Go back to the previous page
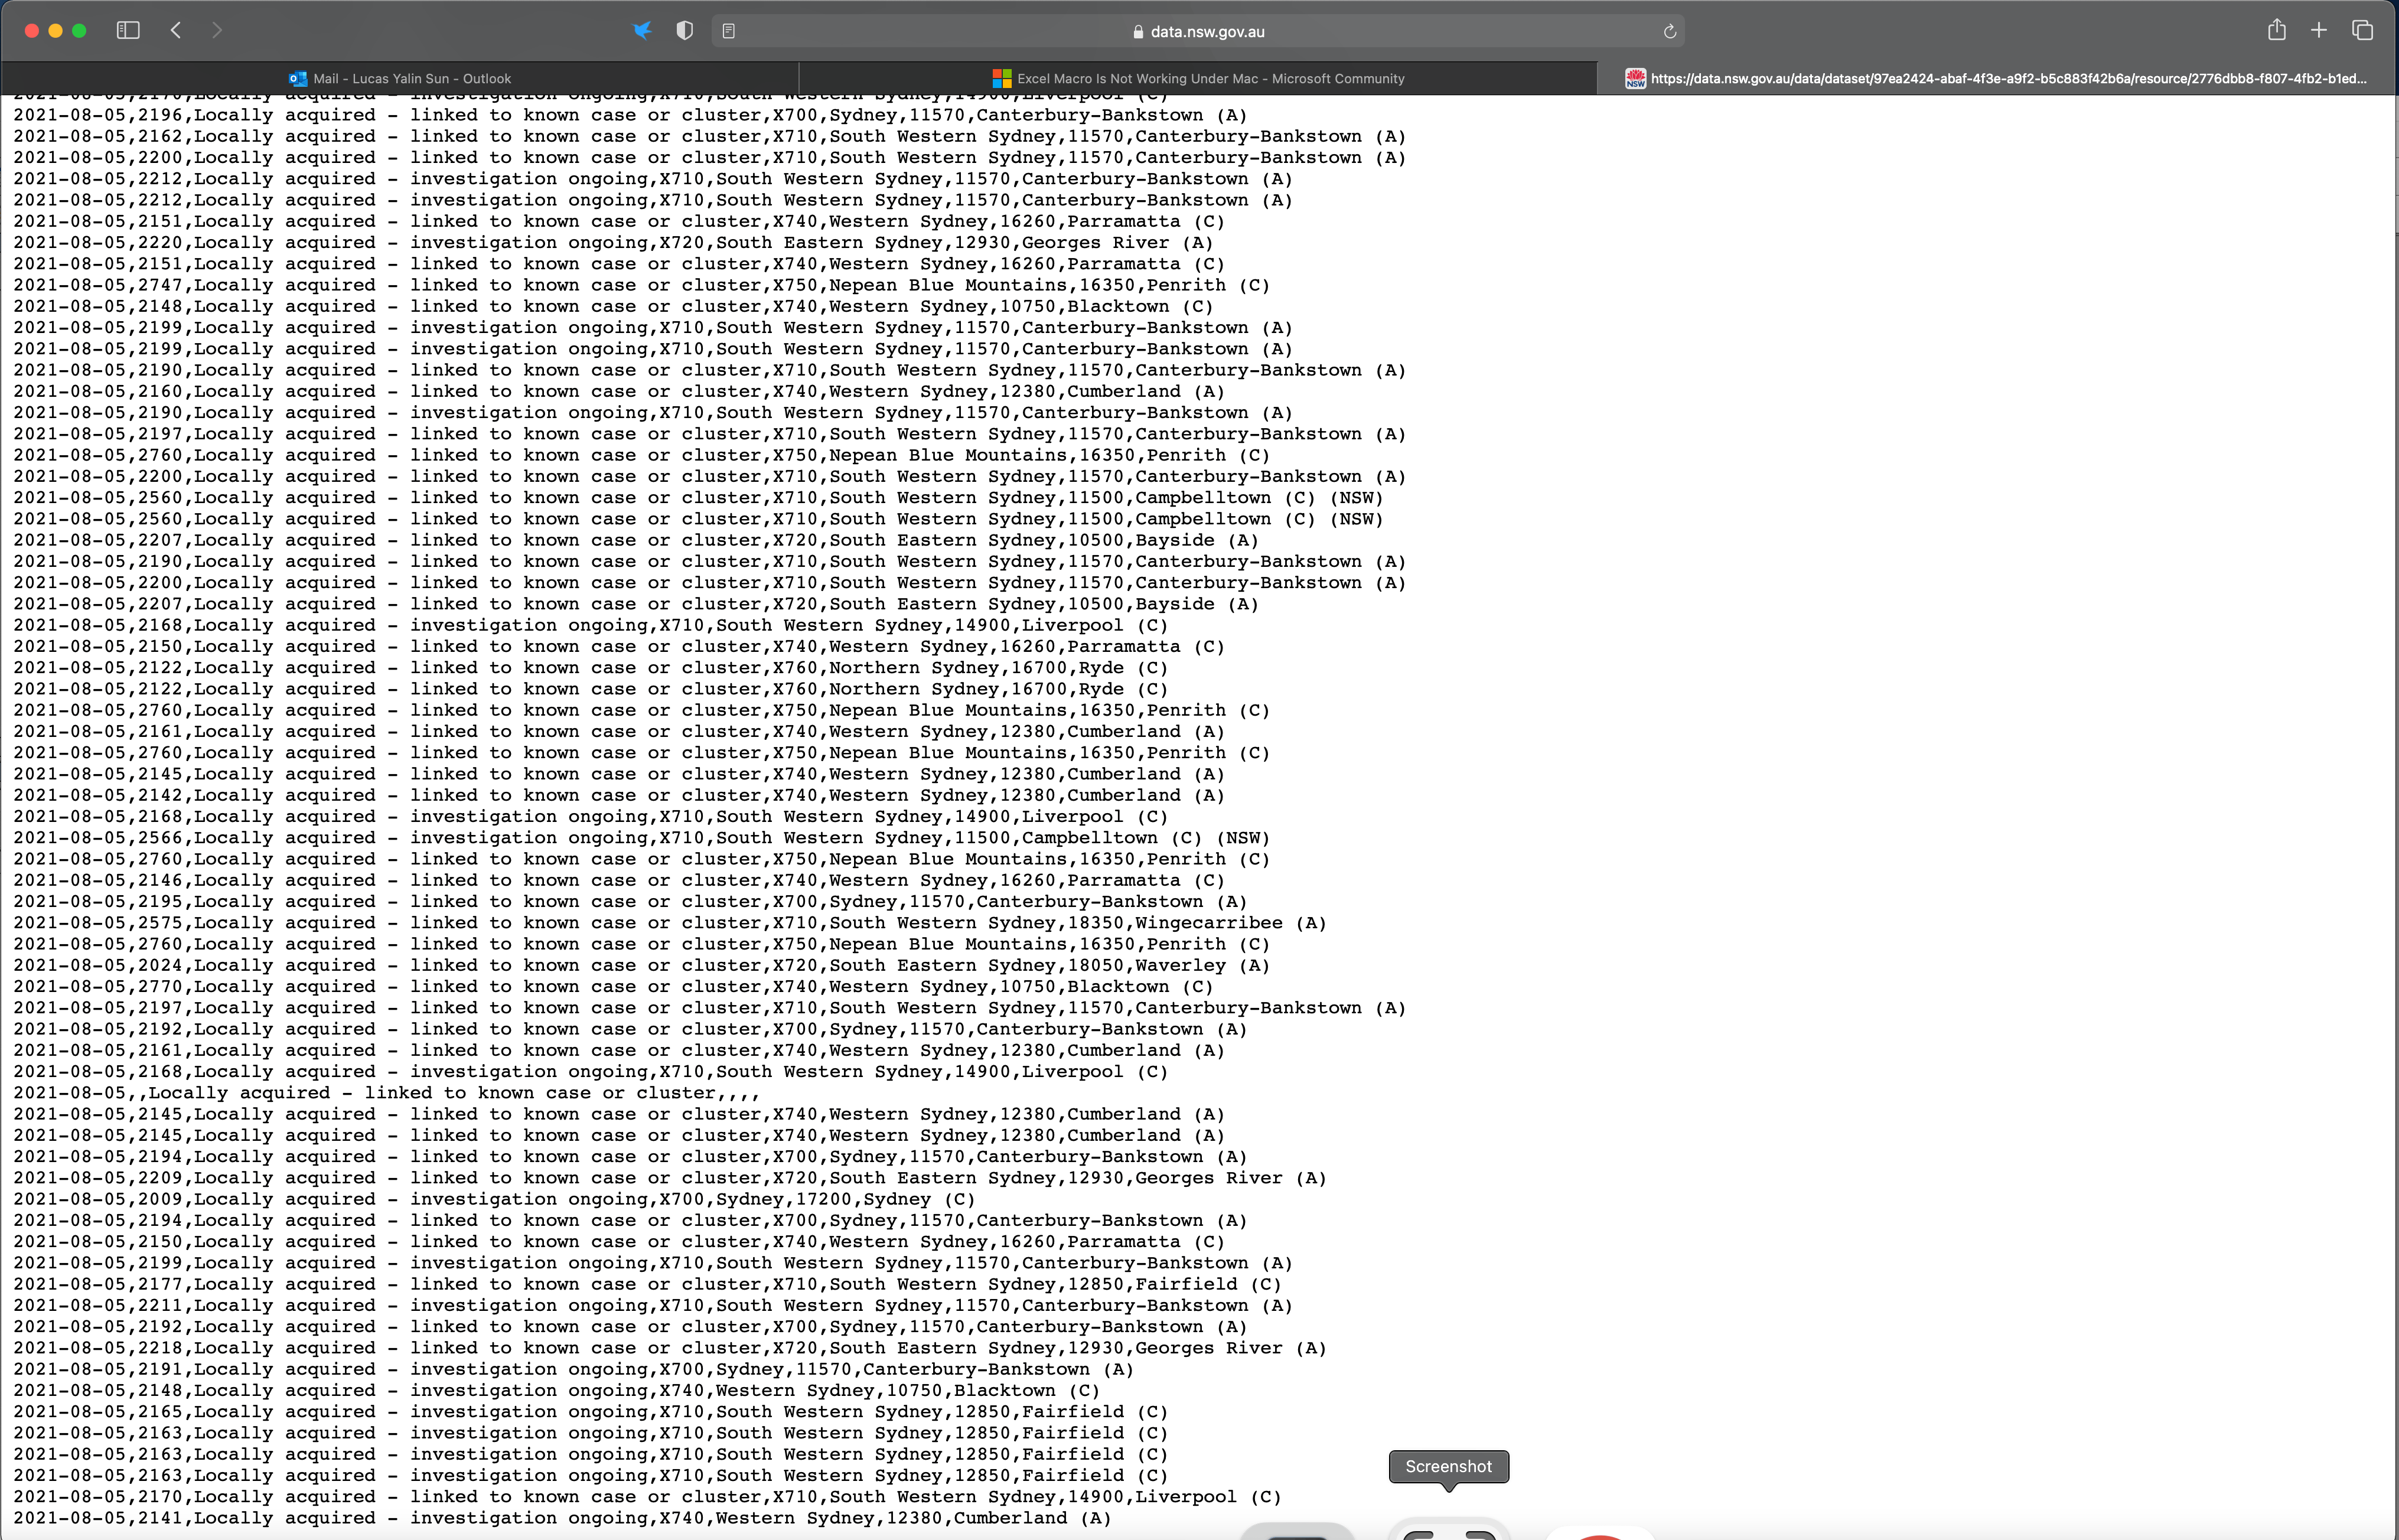This screenshot has width=2399, height=1540. tap(176, 31)
